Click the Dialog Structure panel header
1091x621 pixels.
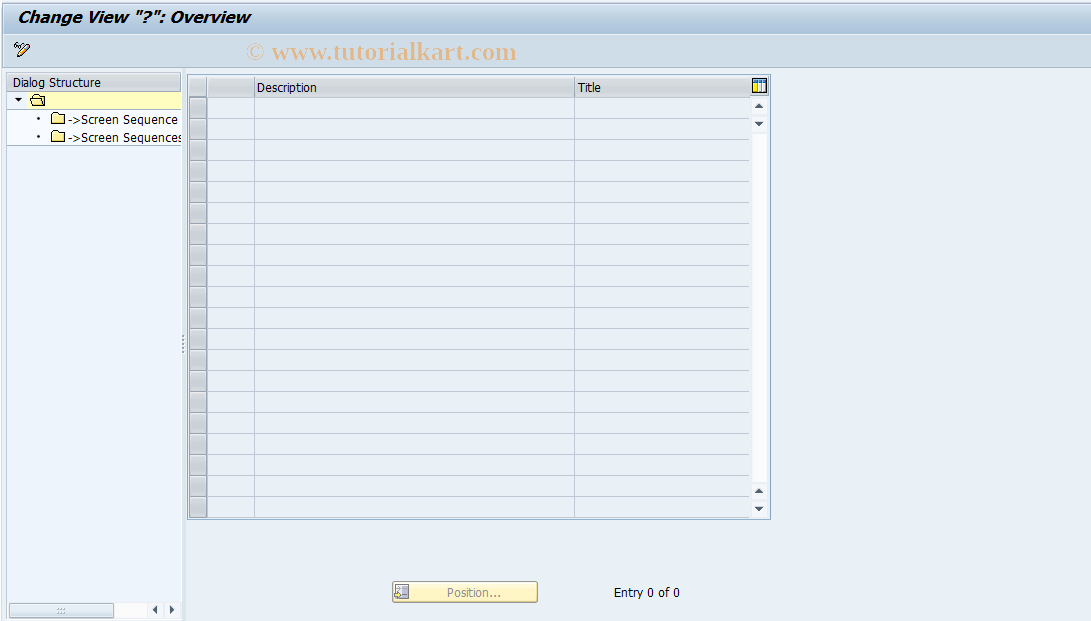[x=94, y=82]
